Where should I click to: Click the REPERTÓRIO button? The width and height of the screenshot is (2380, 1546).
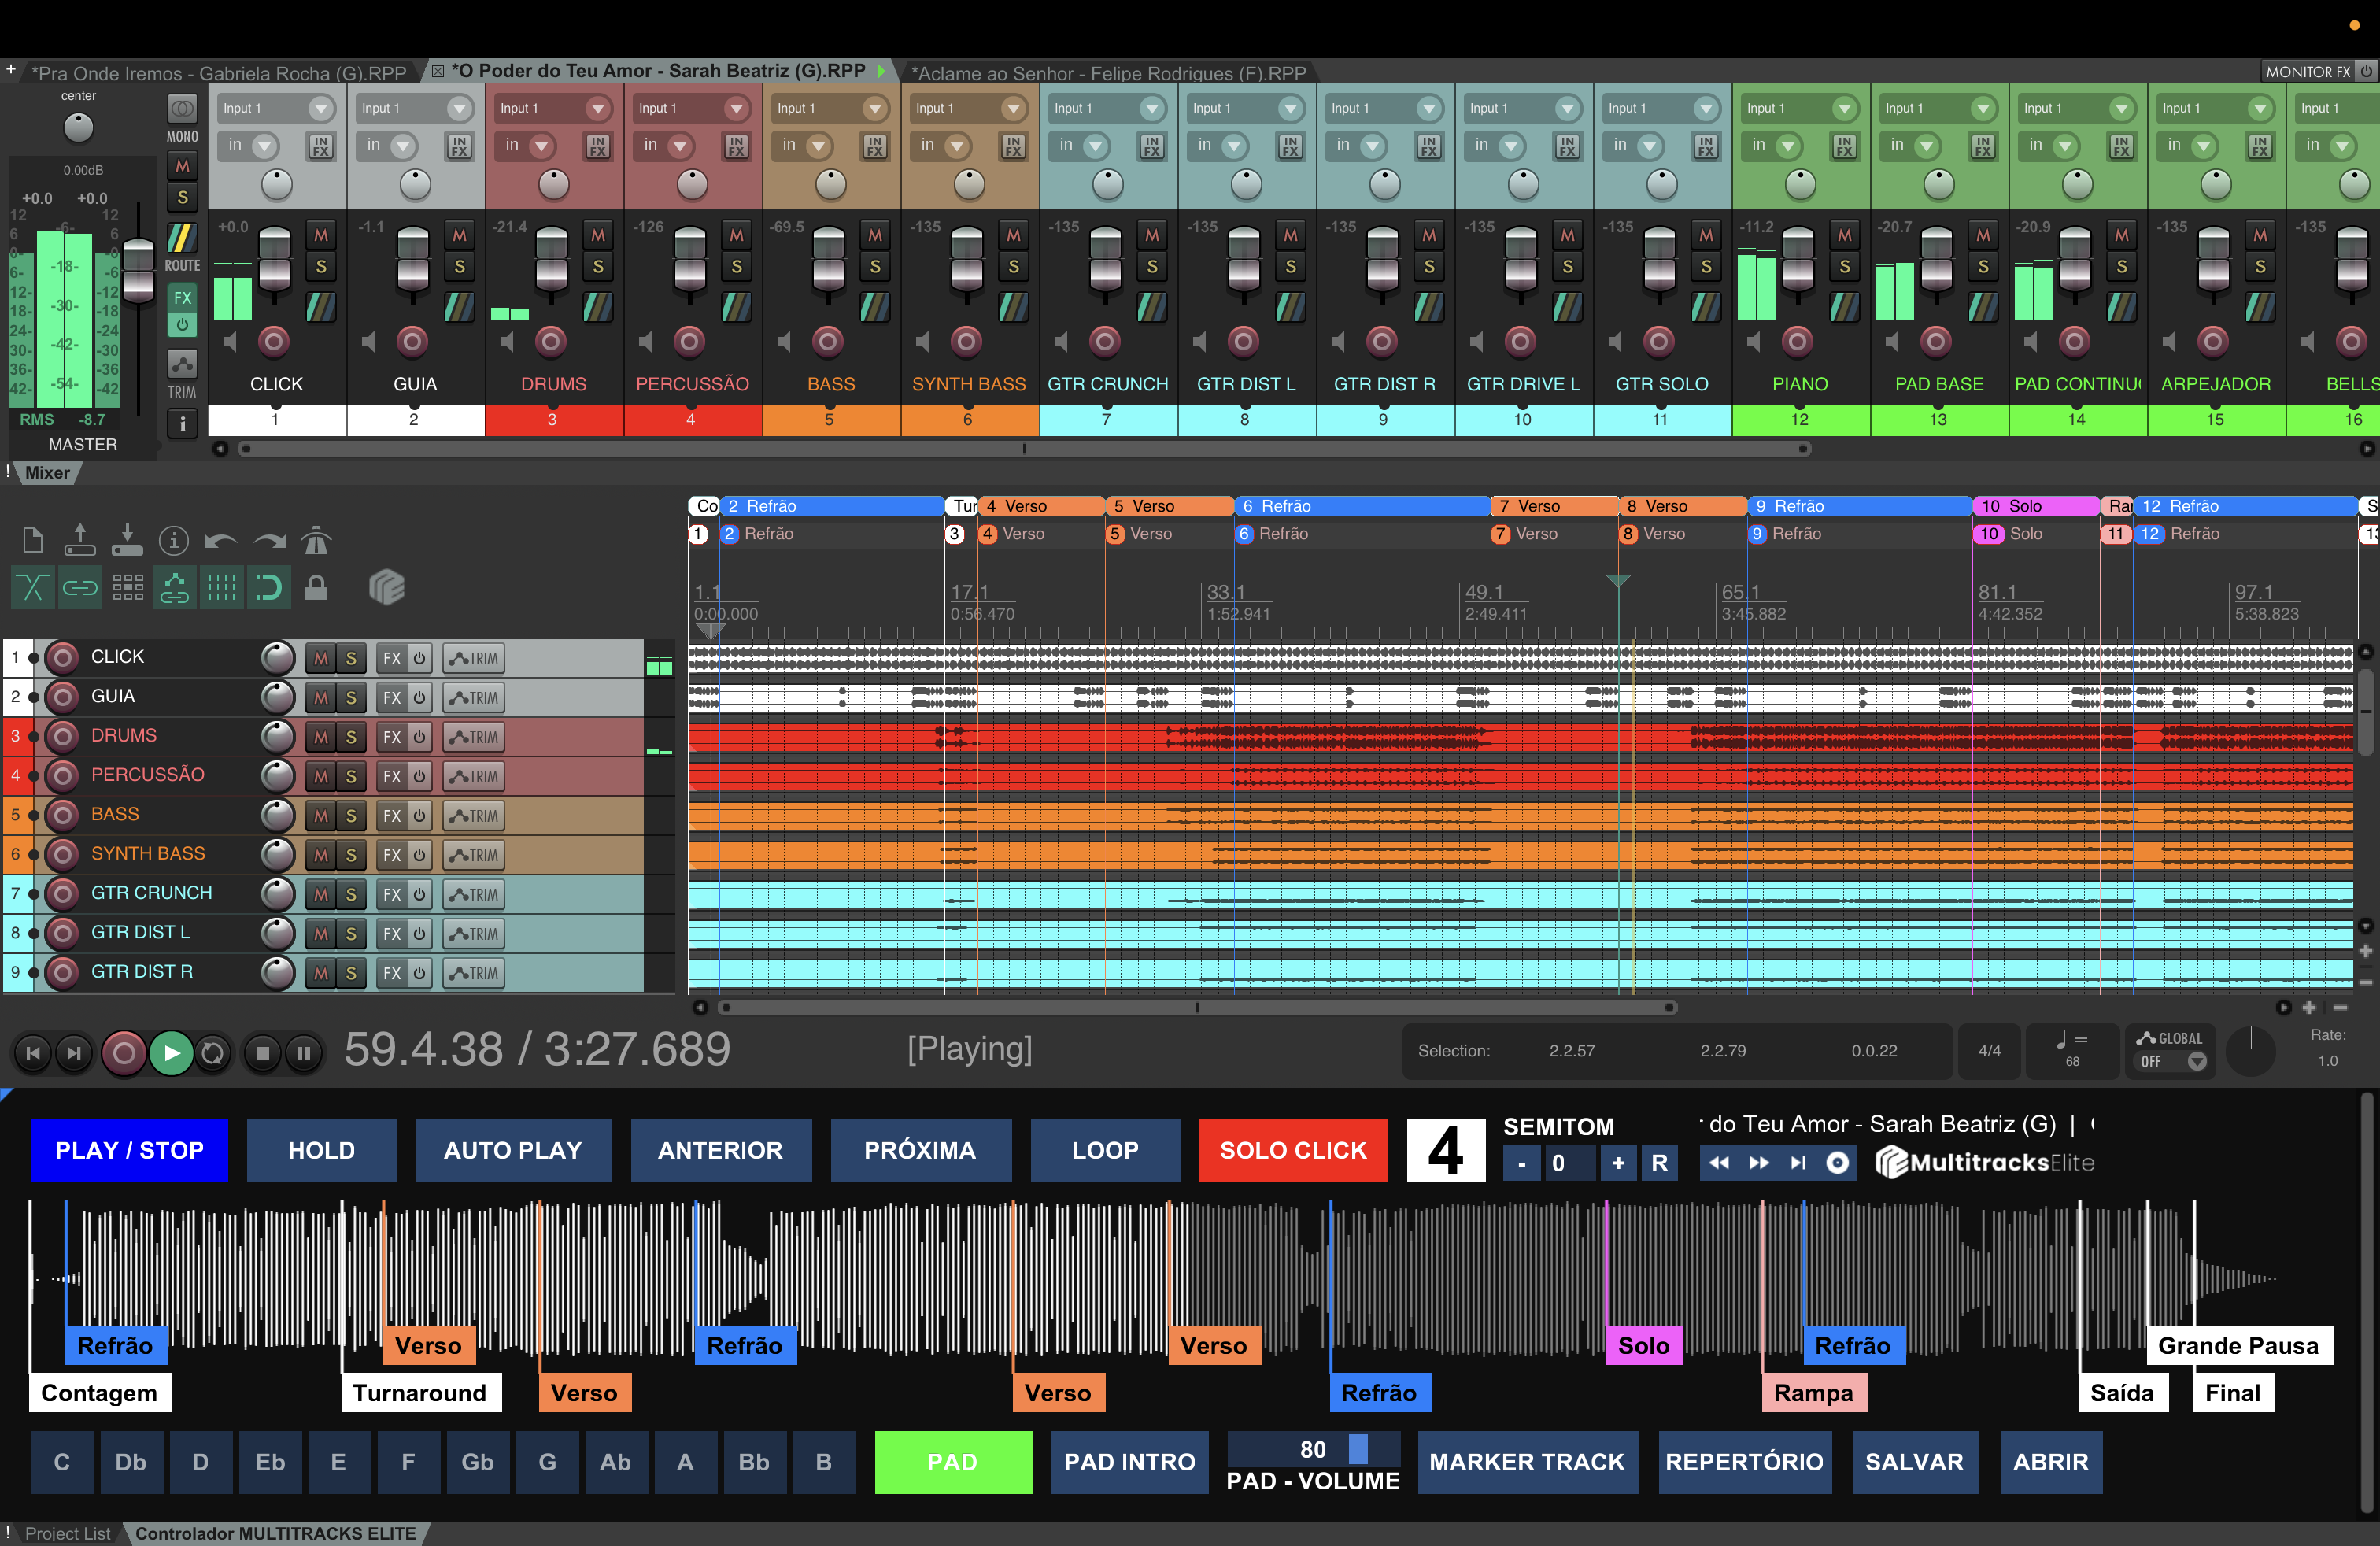click(x=1744, y=1462)
